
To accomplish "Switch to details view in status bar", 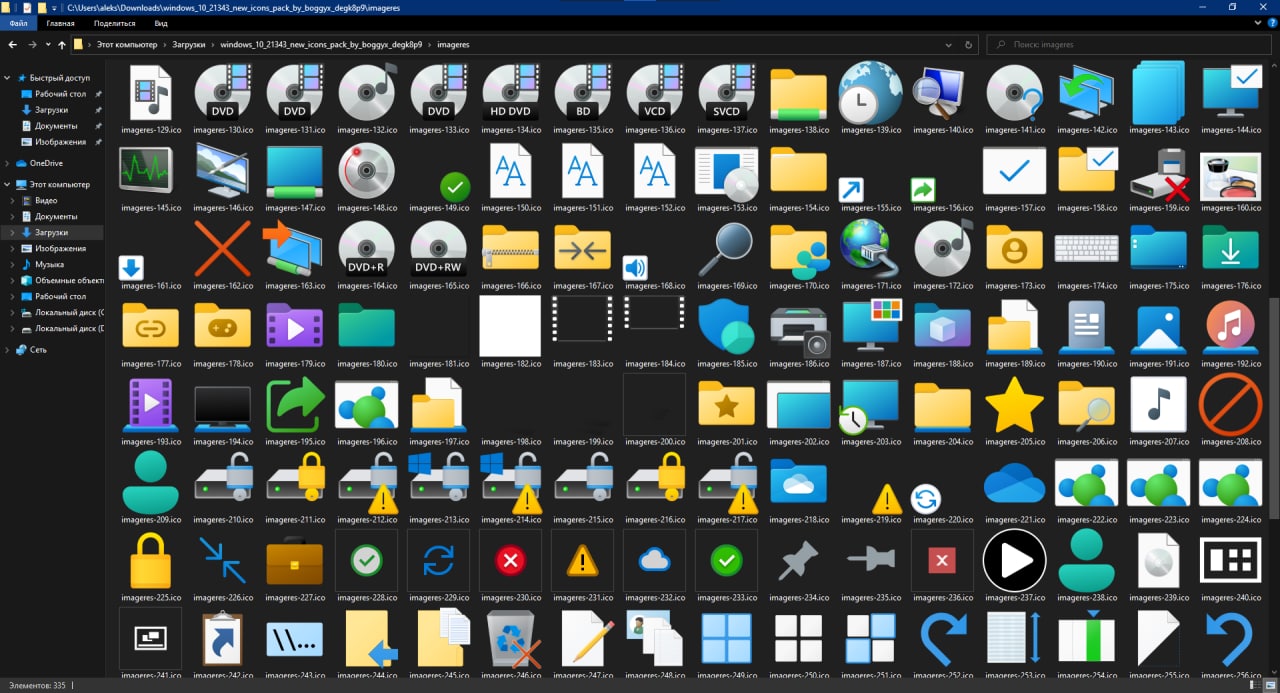I will [x=1256, y=685].
